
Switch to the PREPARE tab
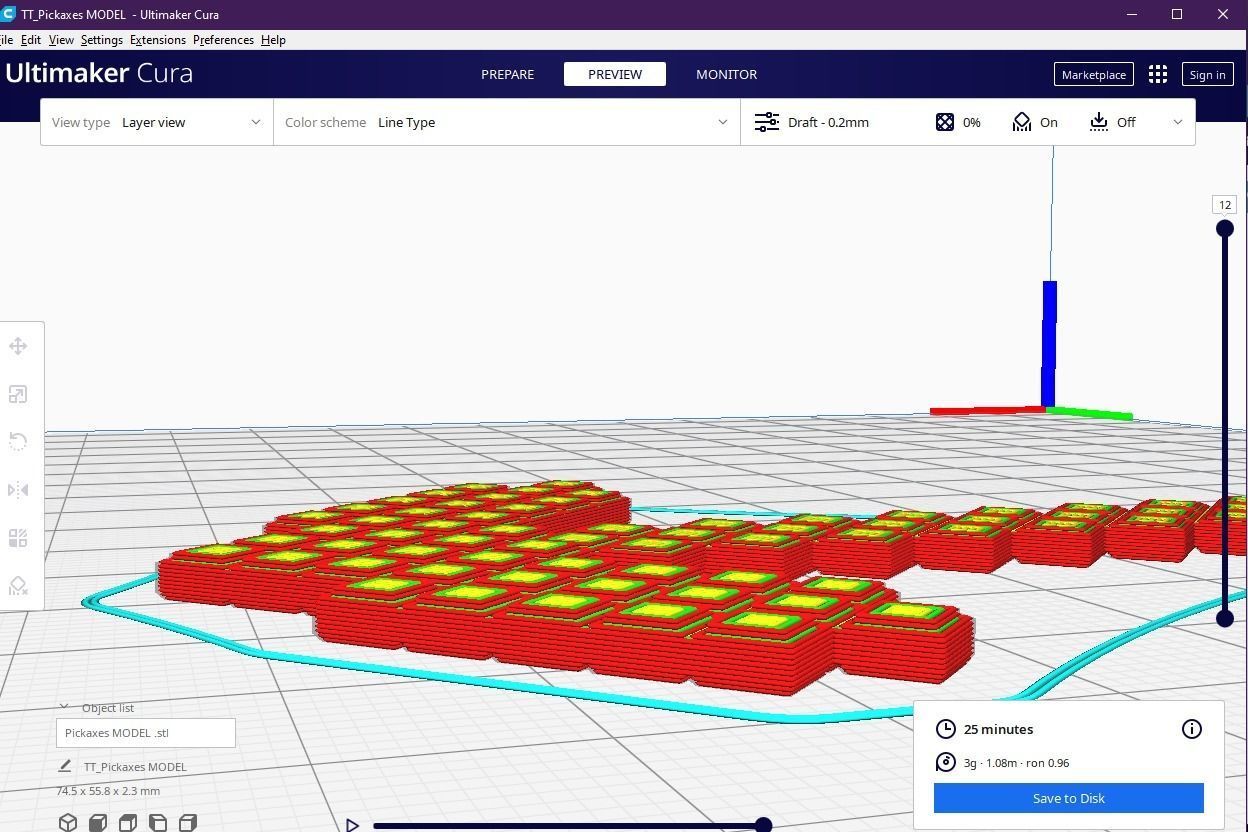coord(507,74)
